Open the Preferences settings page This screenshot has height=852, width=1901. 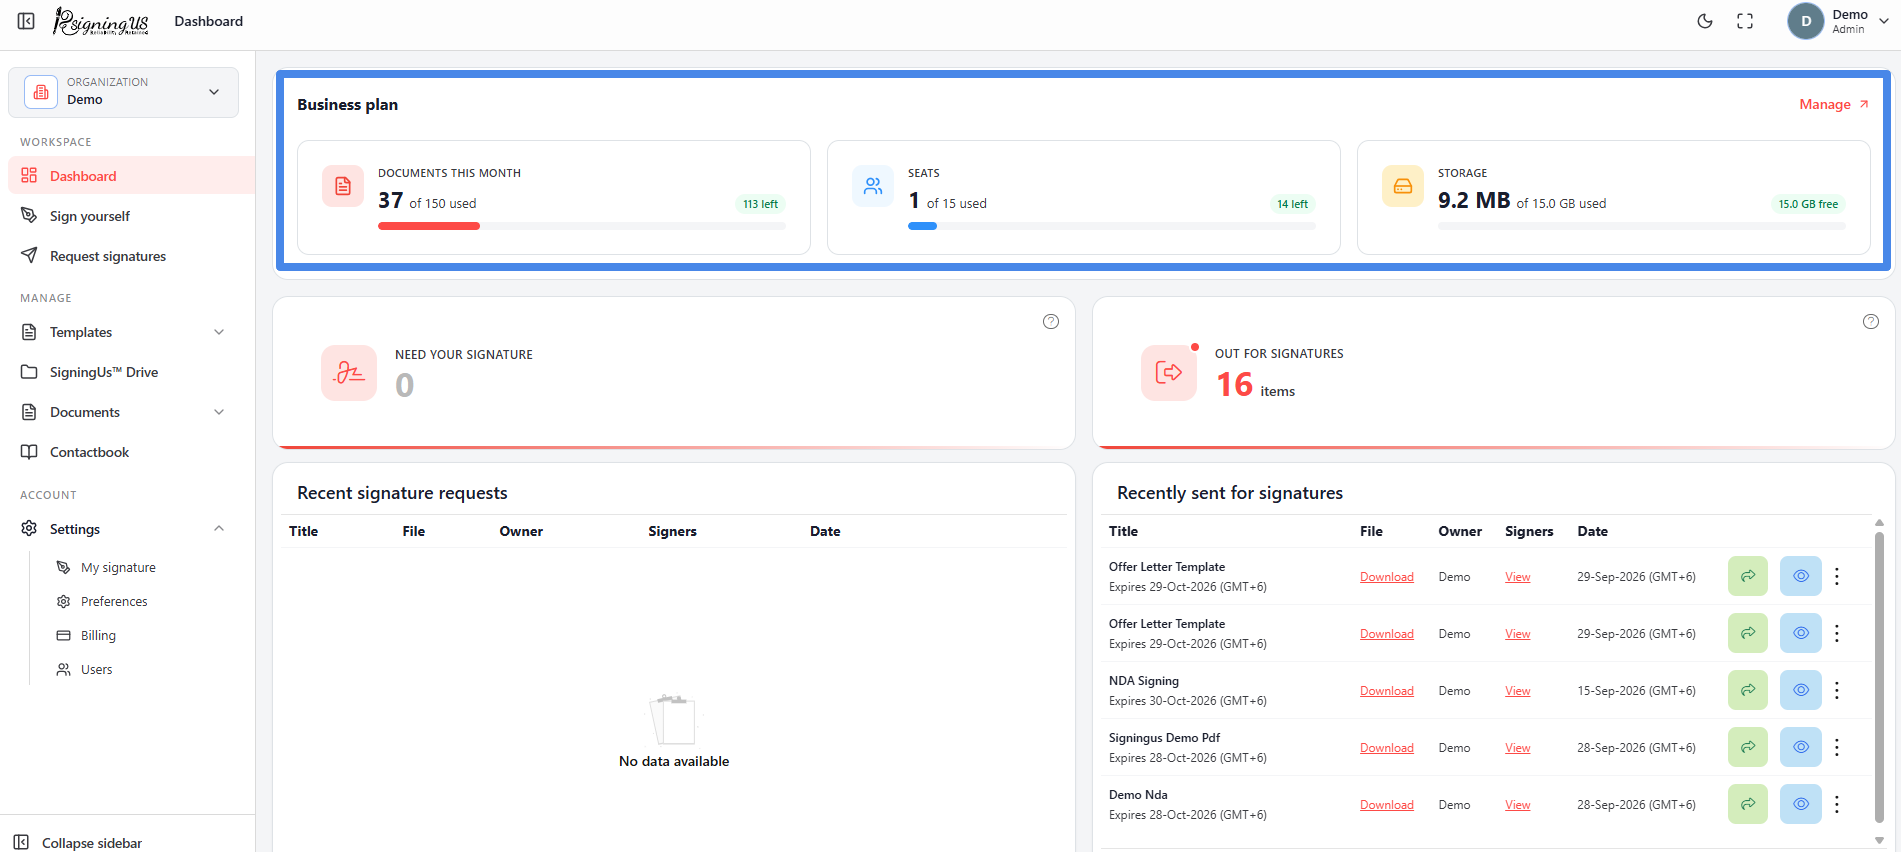tap(114, 601)
